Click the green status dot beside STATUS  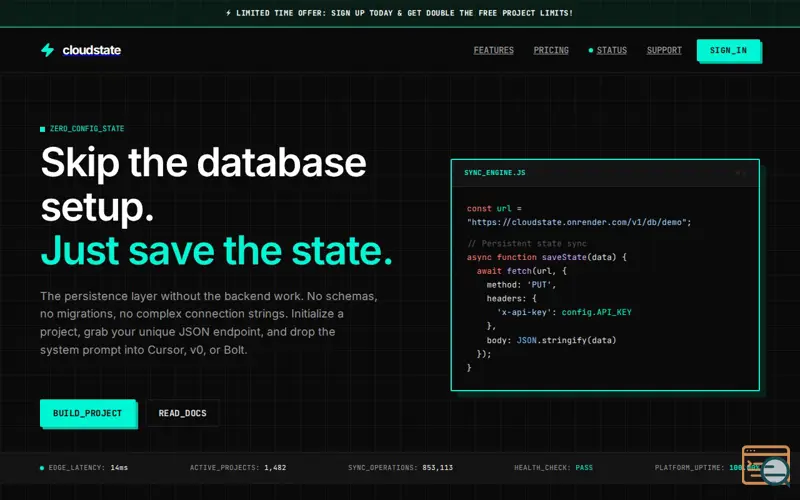point(591,51)
